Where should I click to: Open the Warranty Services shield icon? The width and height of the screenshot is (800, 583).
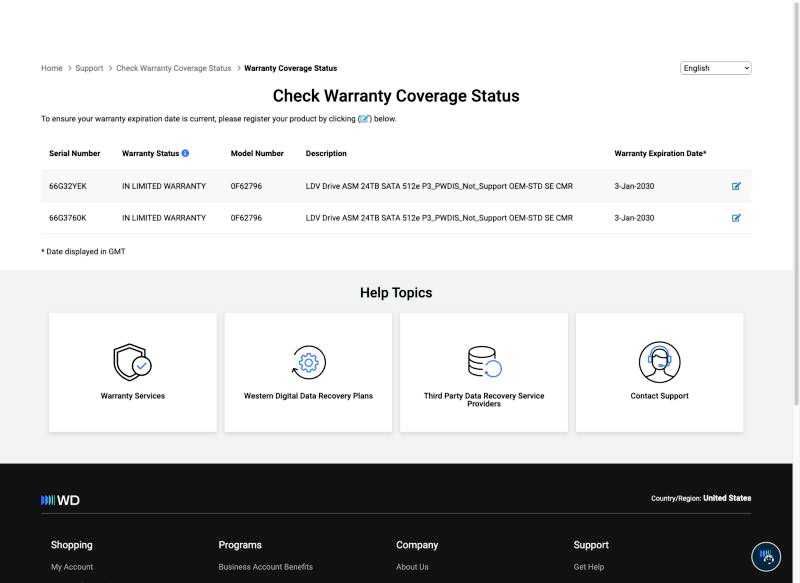click(132, 362)
